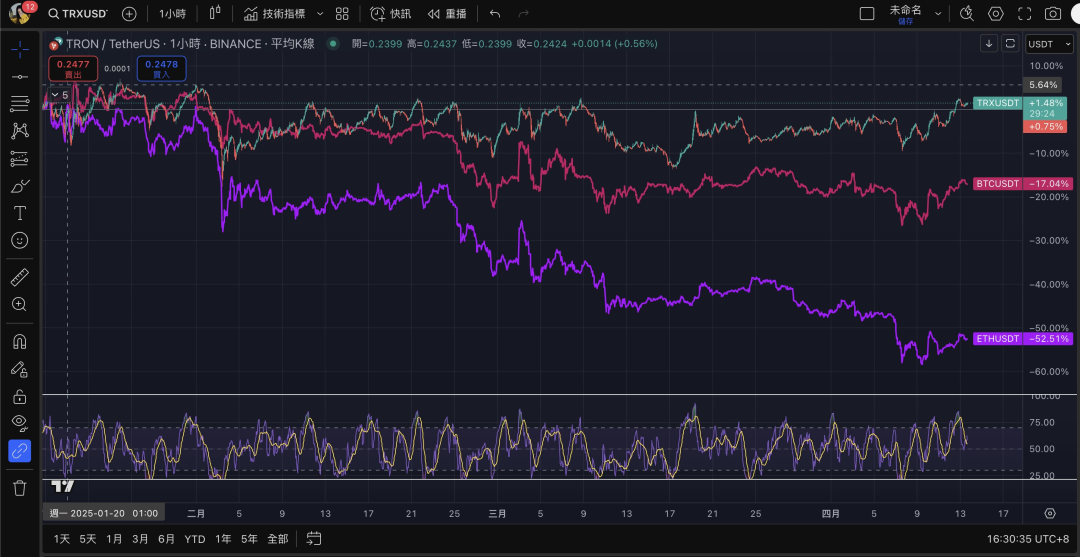This screenshot has height=557, width=1080.
Task: Take a chart snapshot with camera icon
Action: [x=1052, y=14]
